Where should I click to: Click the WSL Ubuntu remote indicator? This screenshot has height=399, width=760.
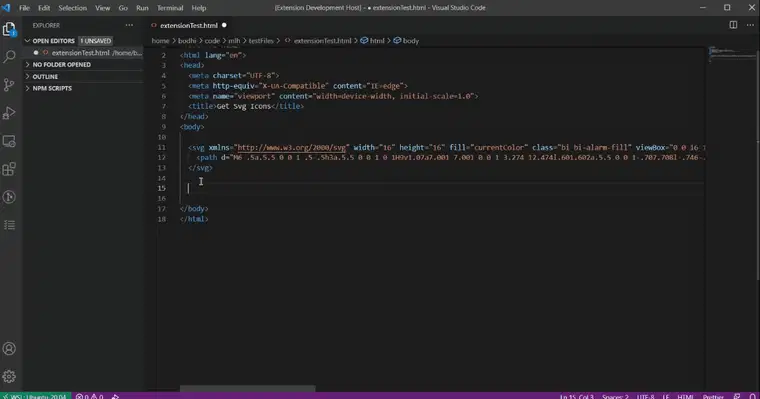[x=35, y=396]
